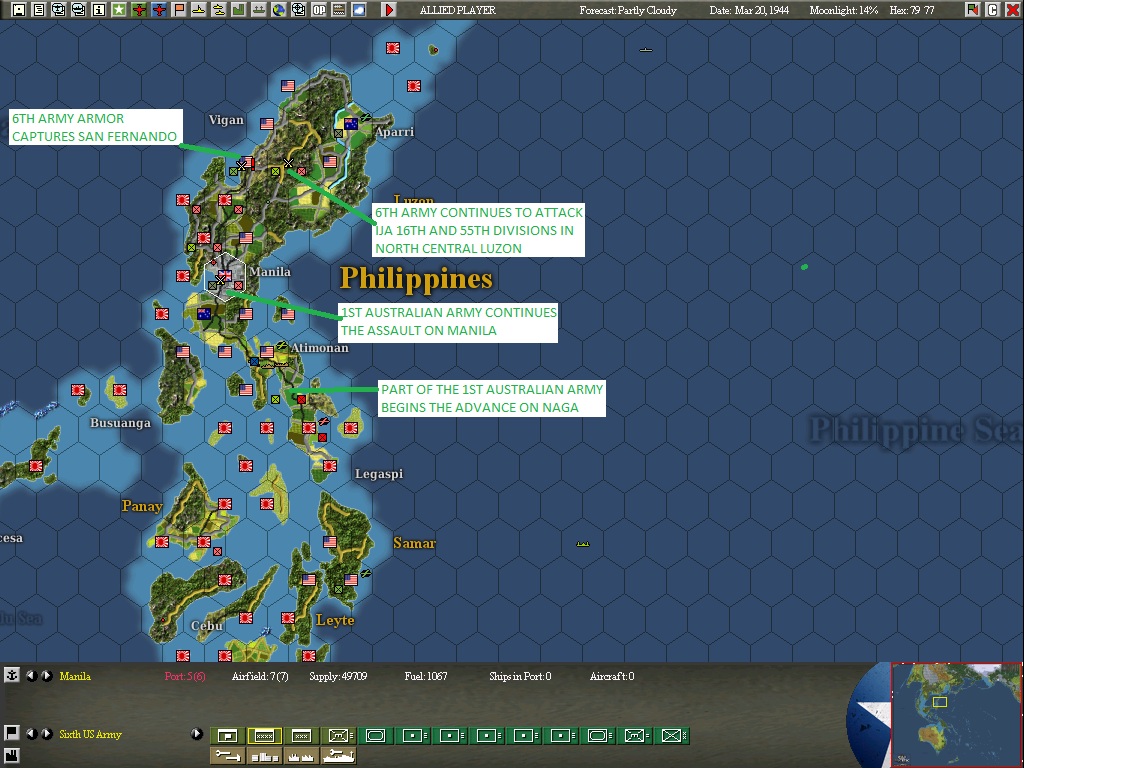This screenshot has width=1137, height=774.
Task: Click the 'Fuel: 1067' value
Action: (x=426, y=676)
